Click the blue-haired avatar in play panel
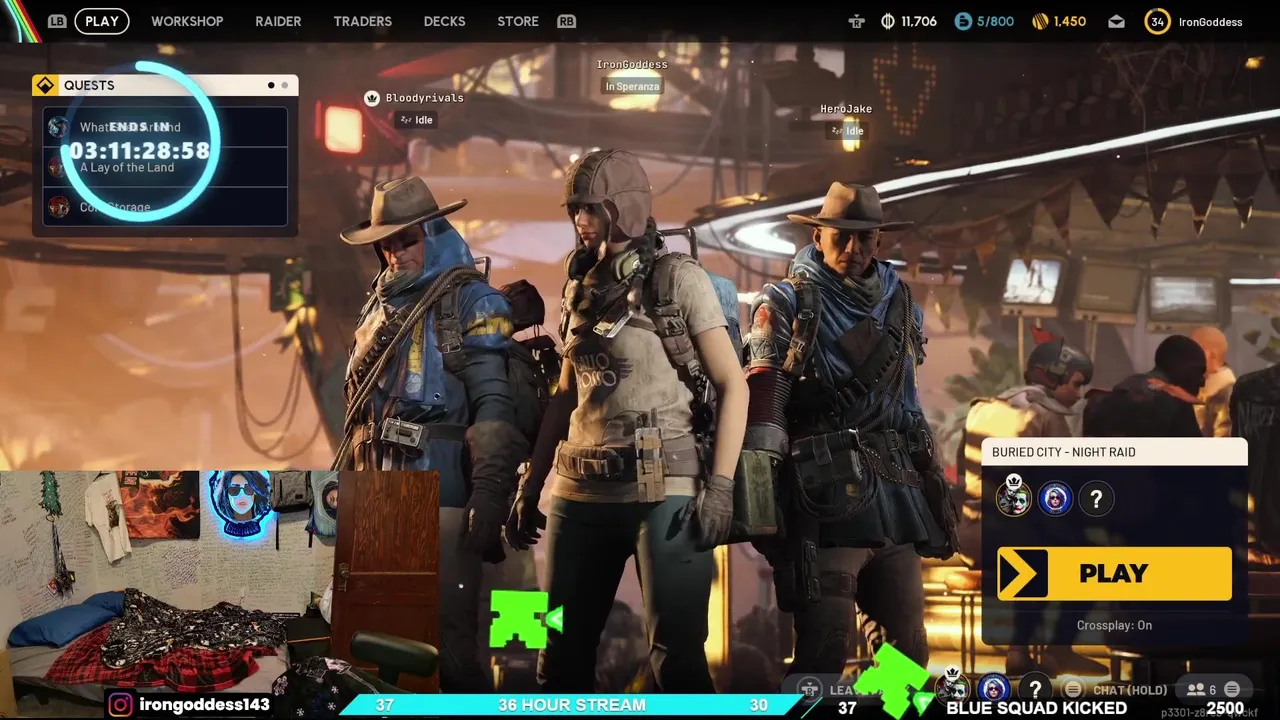This screenshot has height=720, width=1280. pyautogui.click(x=1055, y=498)
